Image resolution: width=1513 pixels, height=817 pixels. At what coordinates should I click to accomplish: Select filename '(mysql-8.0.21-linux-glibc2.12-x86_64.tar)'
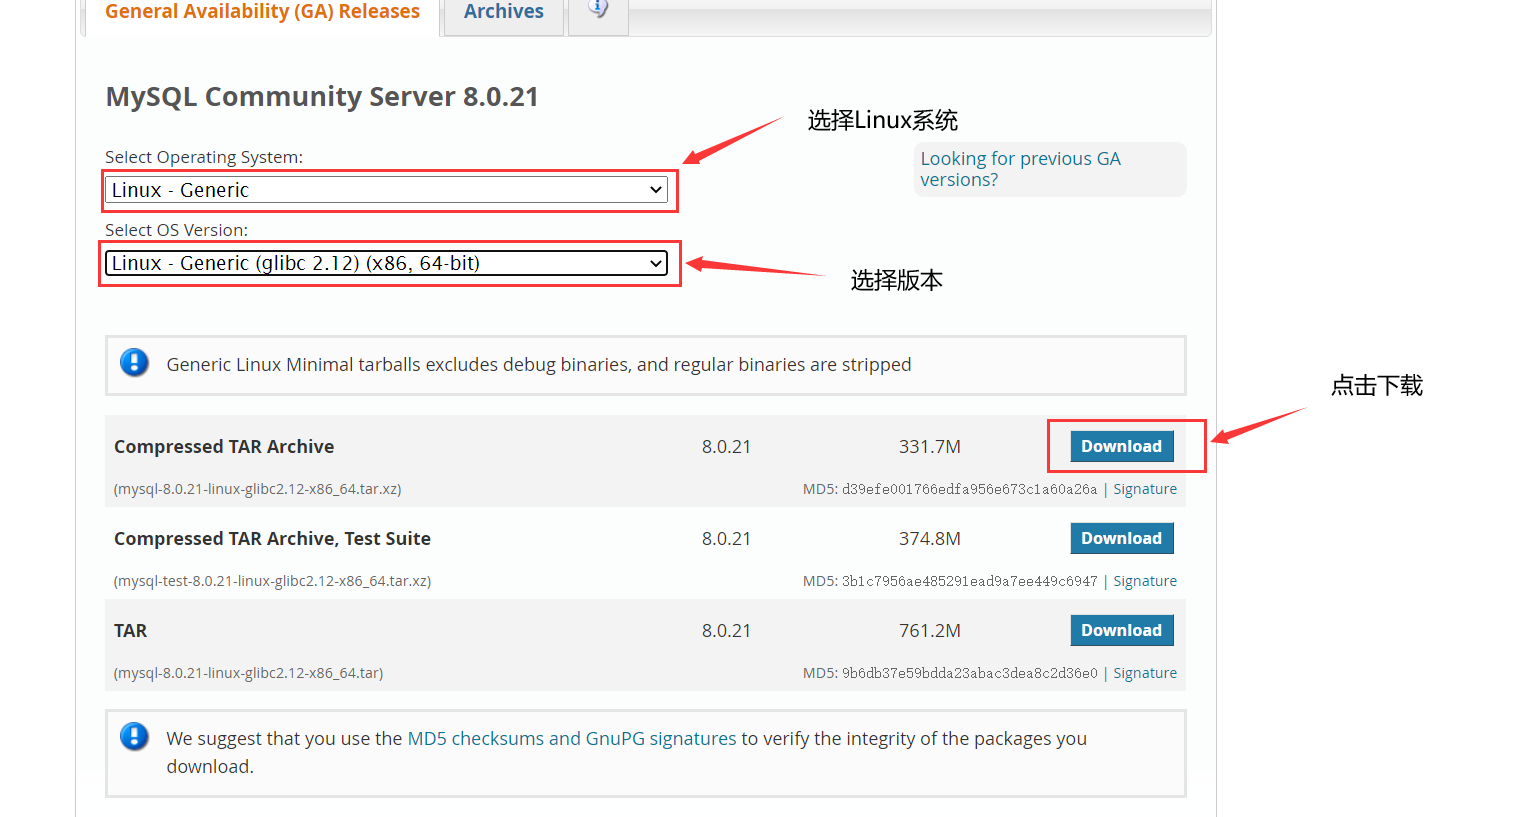pyautogui.click(x=248, y=673)
